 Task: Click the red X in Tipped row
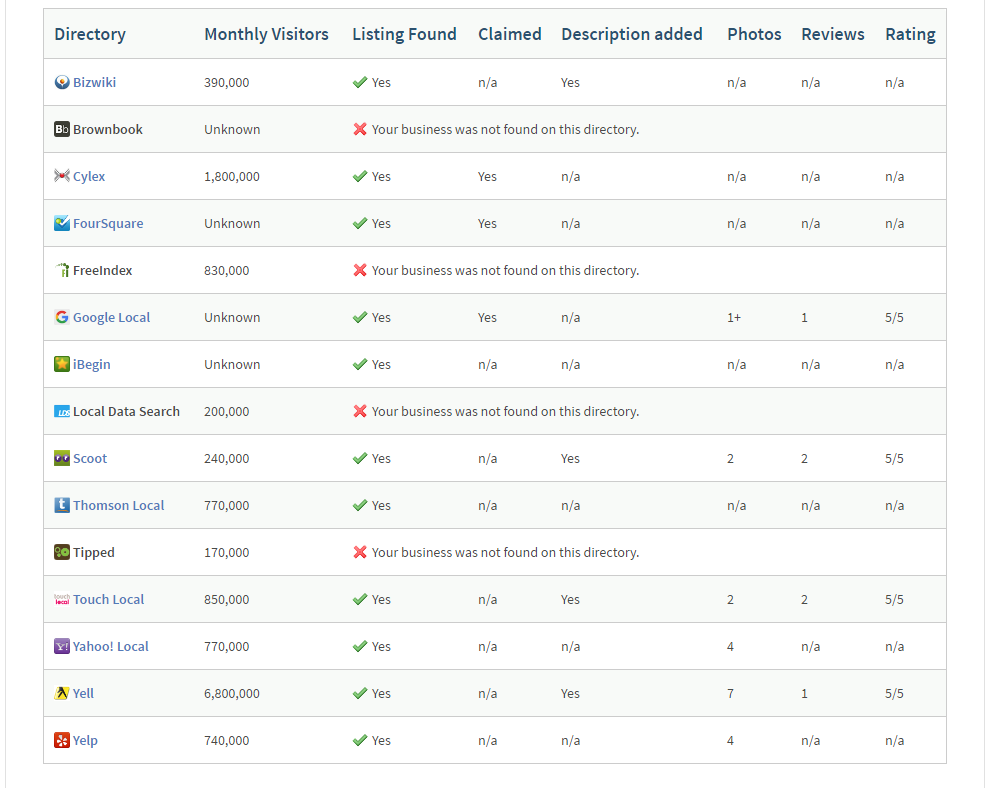click(360, 552)
